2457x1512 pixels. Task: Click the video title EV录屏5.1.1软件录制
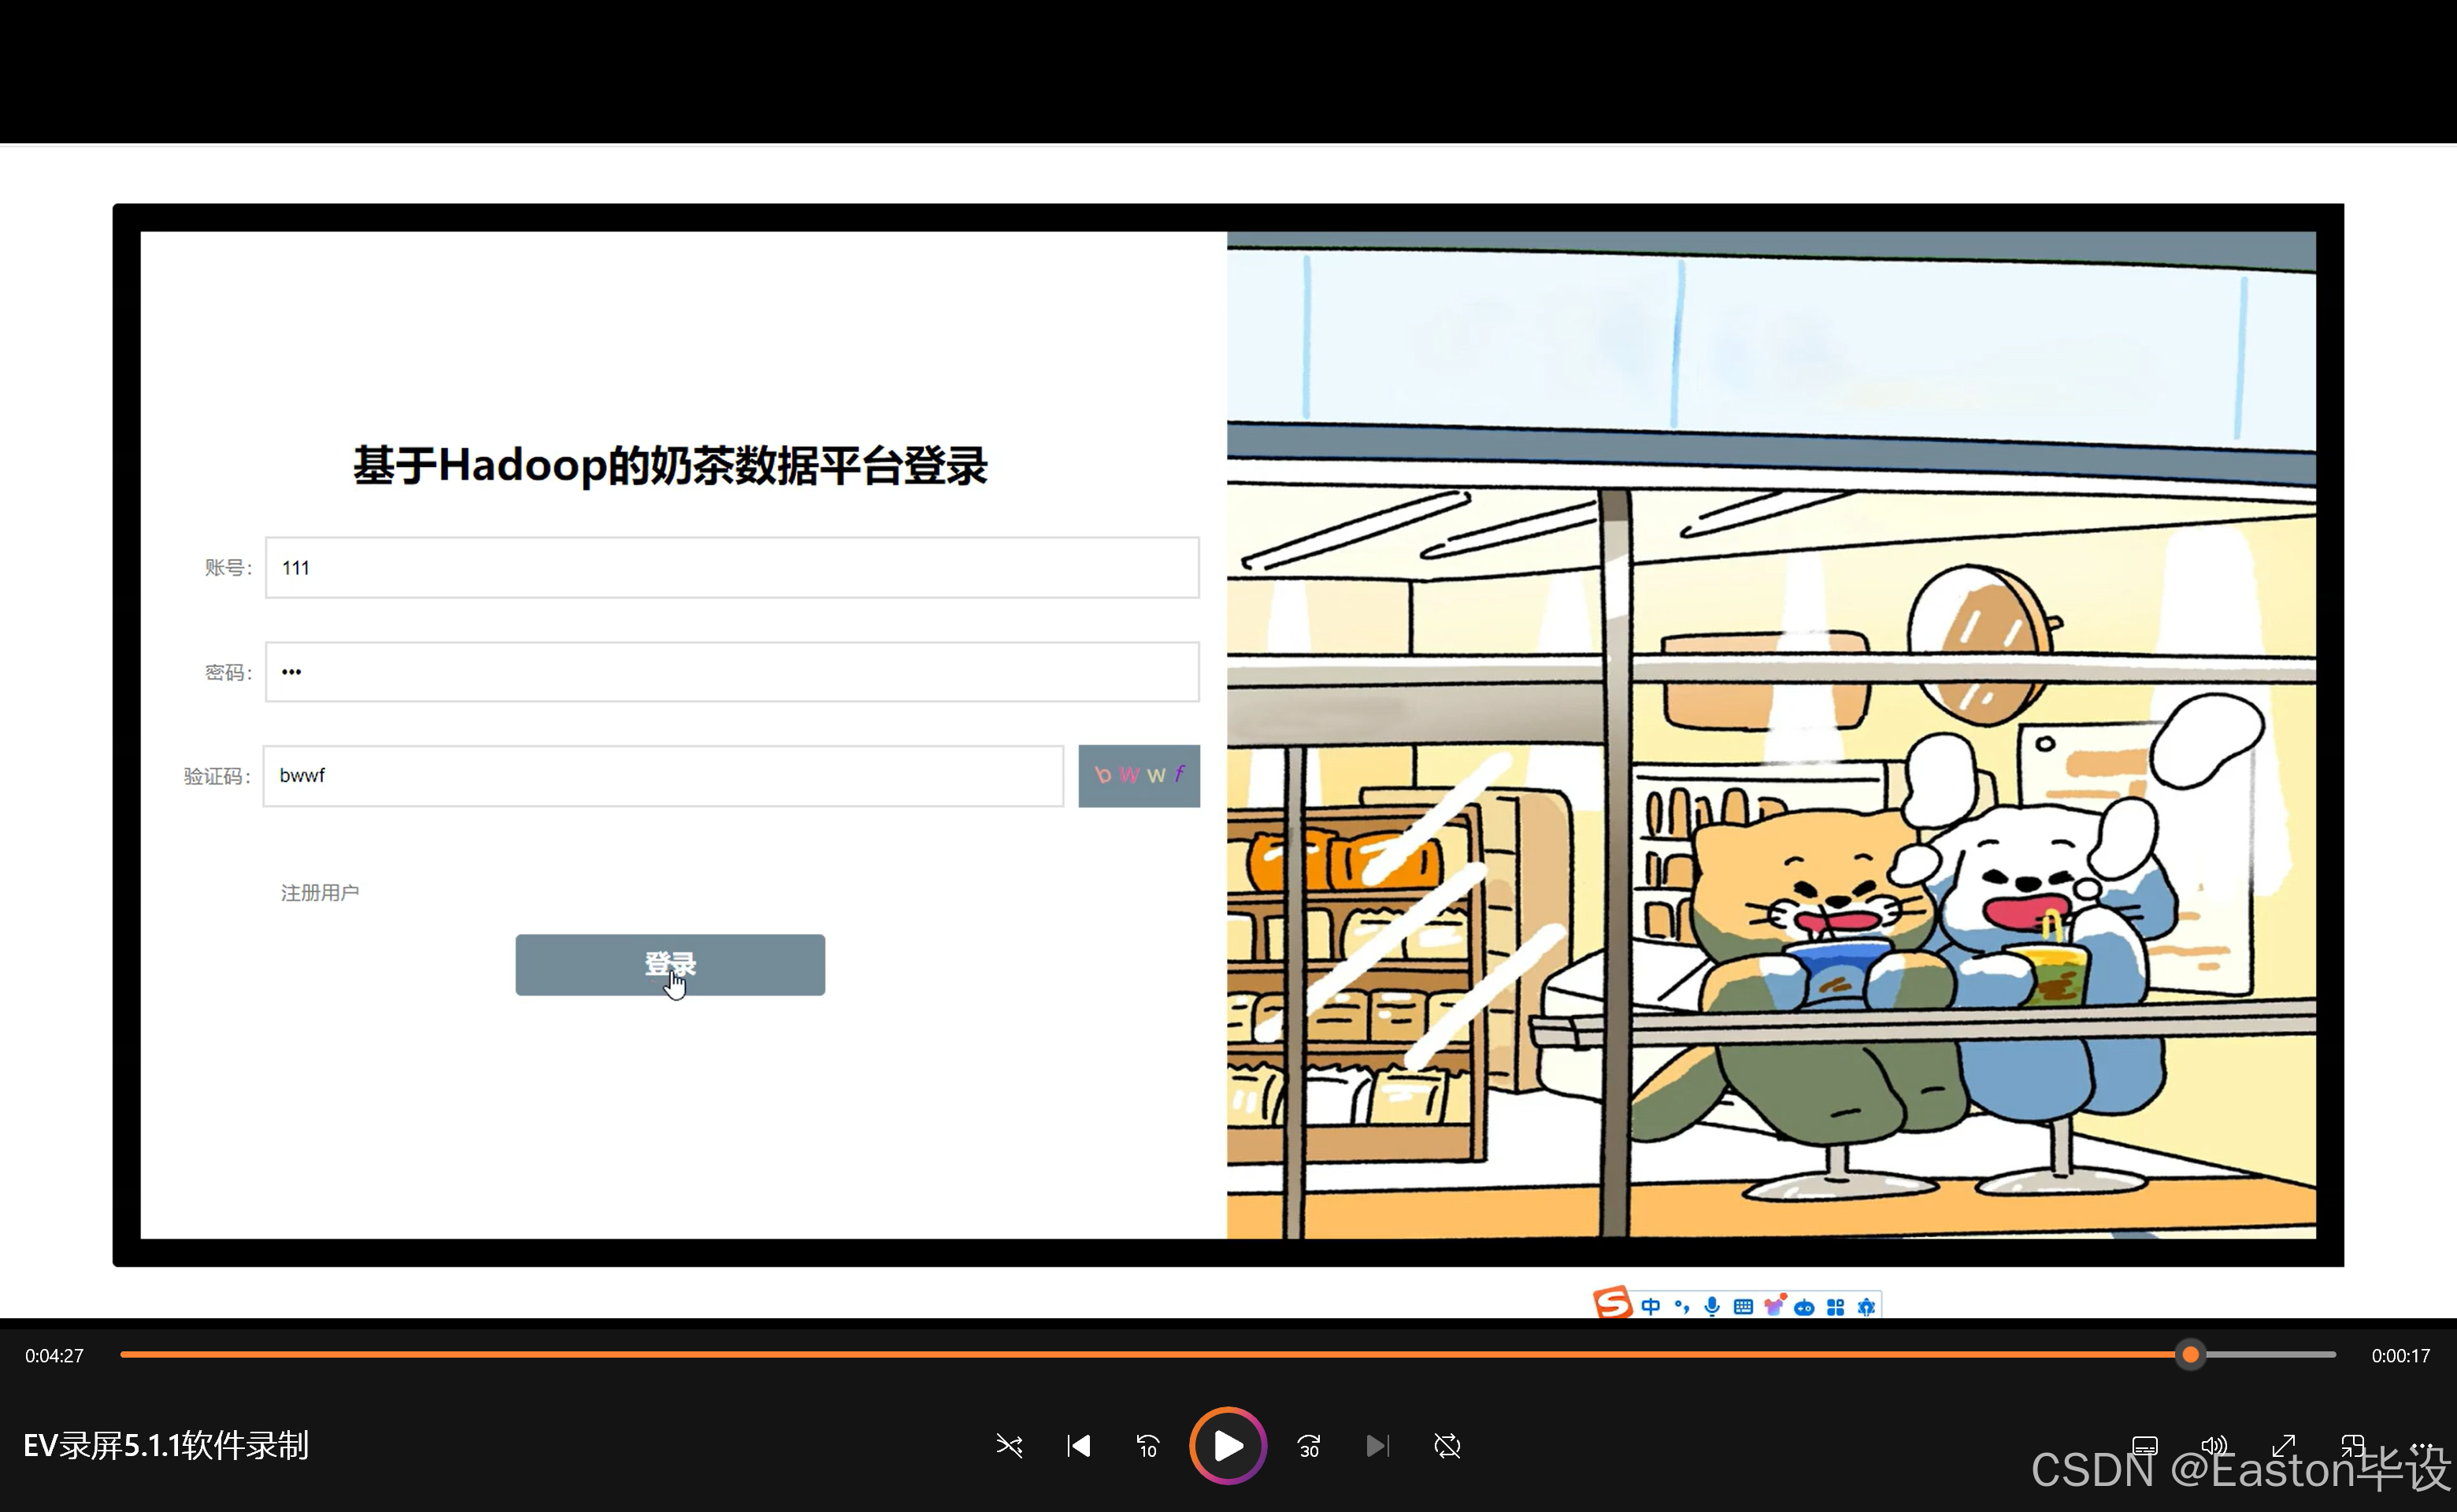point(166,1446)
